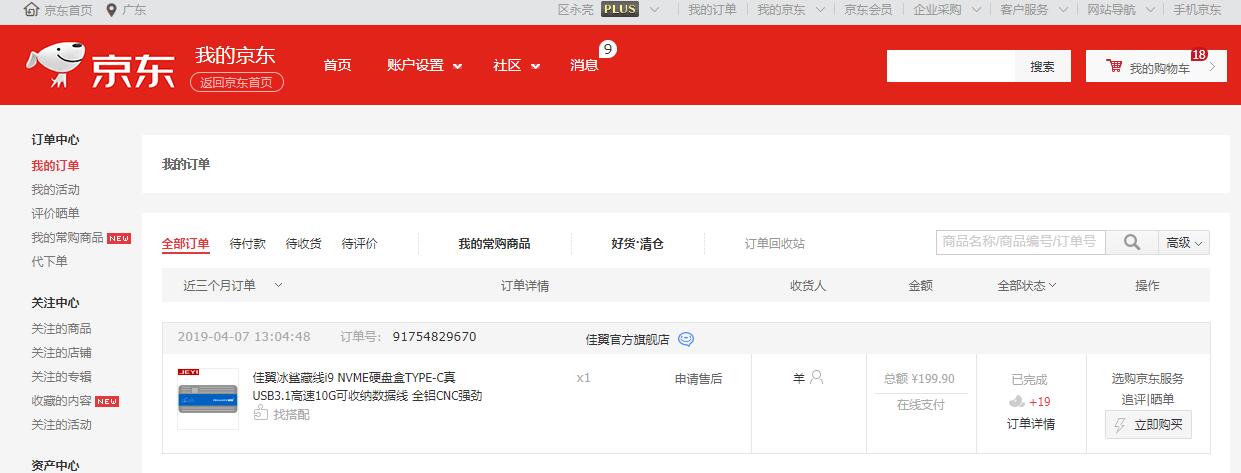Click the PLUS membership badge
1241x473 pixels.
pyautogui.click(x=620, y=10)
